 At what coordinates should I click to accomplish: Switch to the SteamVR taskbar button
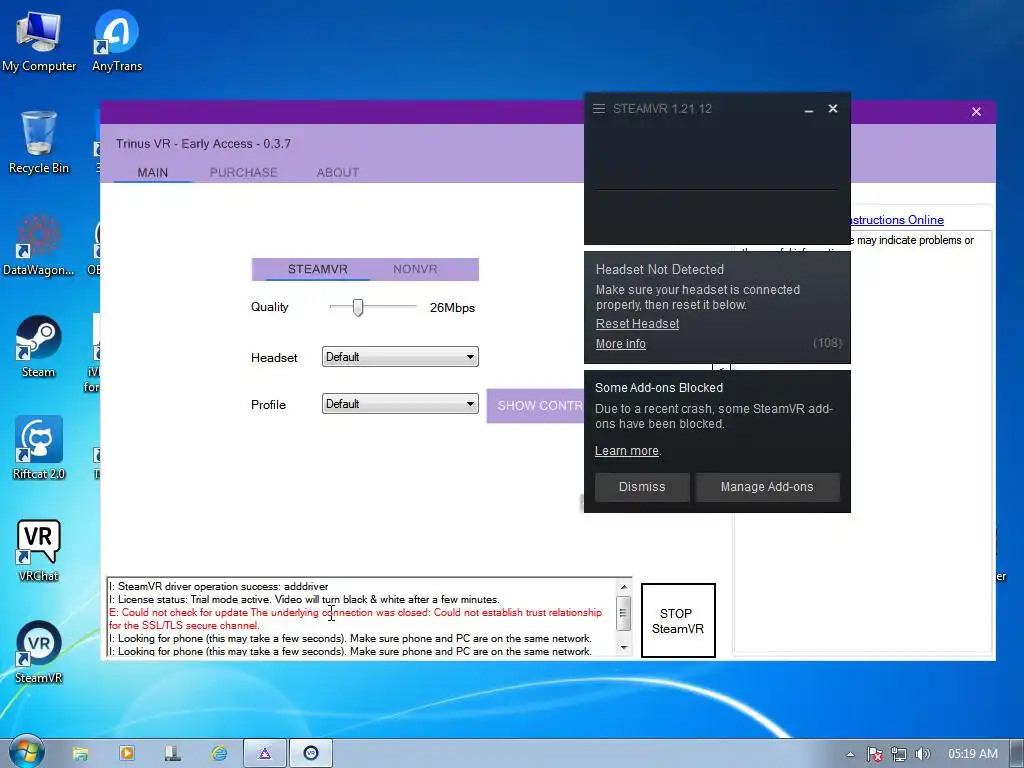(312, 754)
